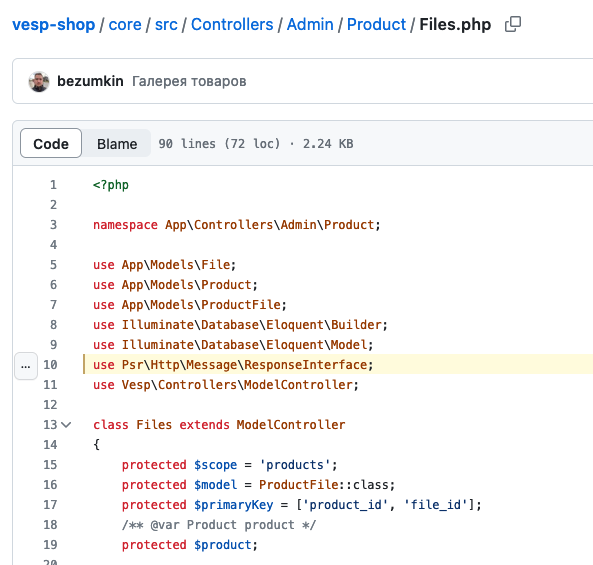This screenshot has height=565, width=593.
Task: Select the Code view tab
Action: click(51, 144)
